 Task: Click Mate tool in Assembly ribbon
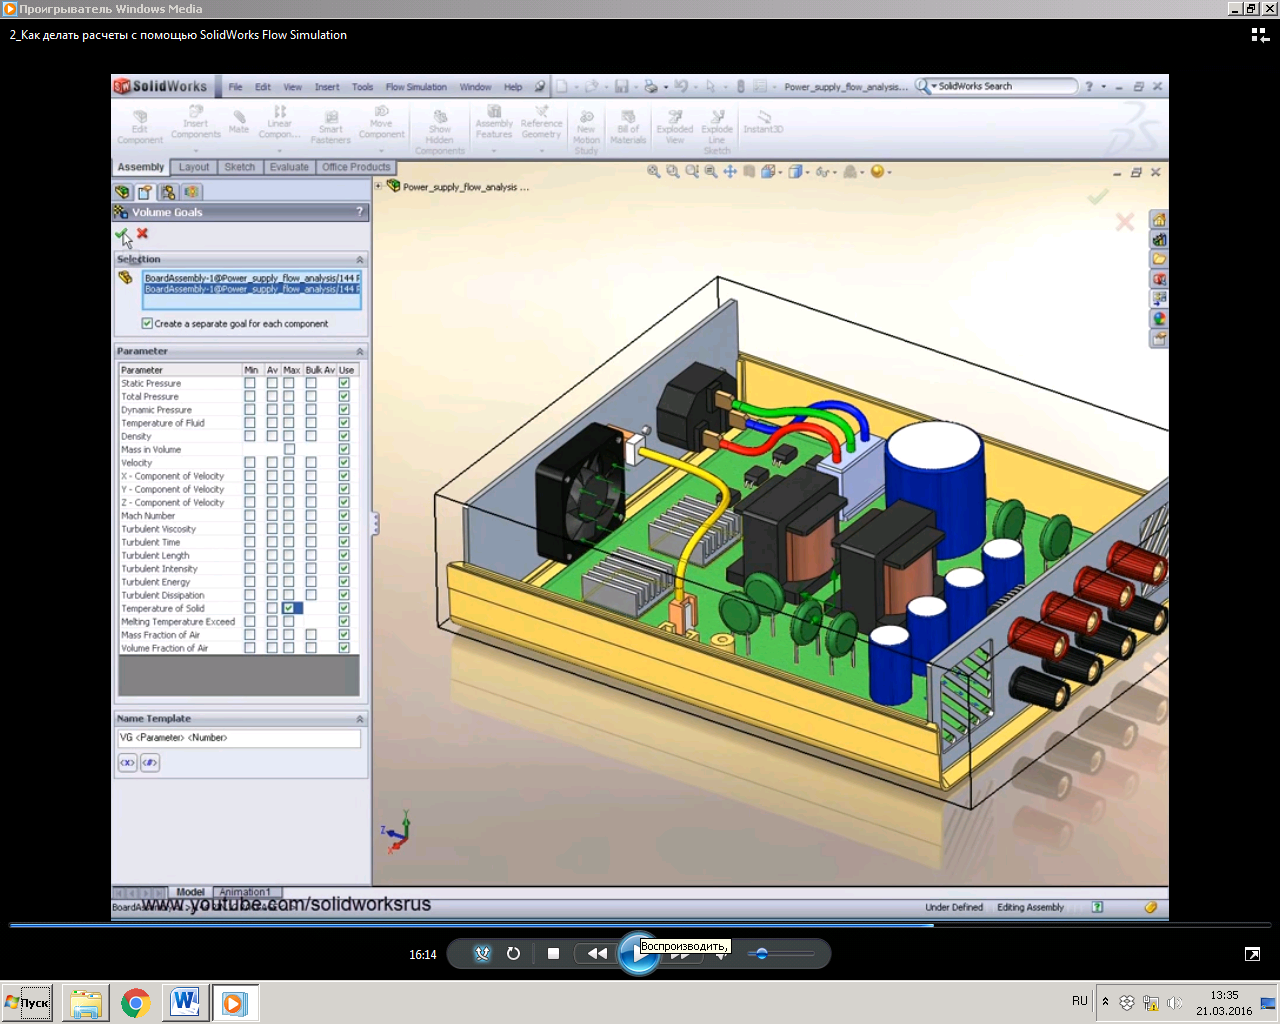coord(239,122)
